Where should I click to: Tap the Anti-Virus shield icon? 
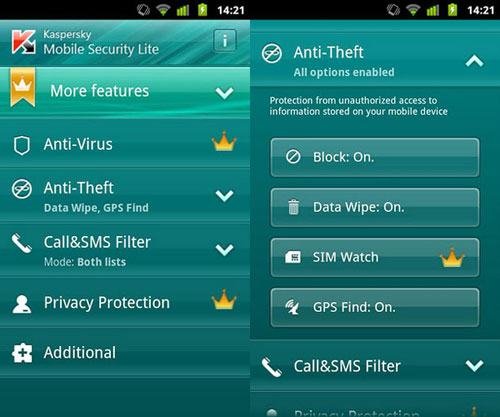pyautogui.click(x=22, y=145)
